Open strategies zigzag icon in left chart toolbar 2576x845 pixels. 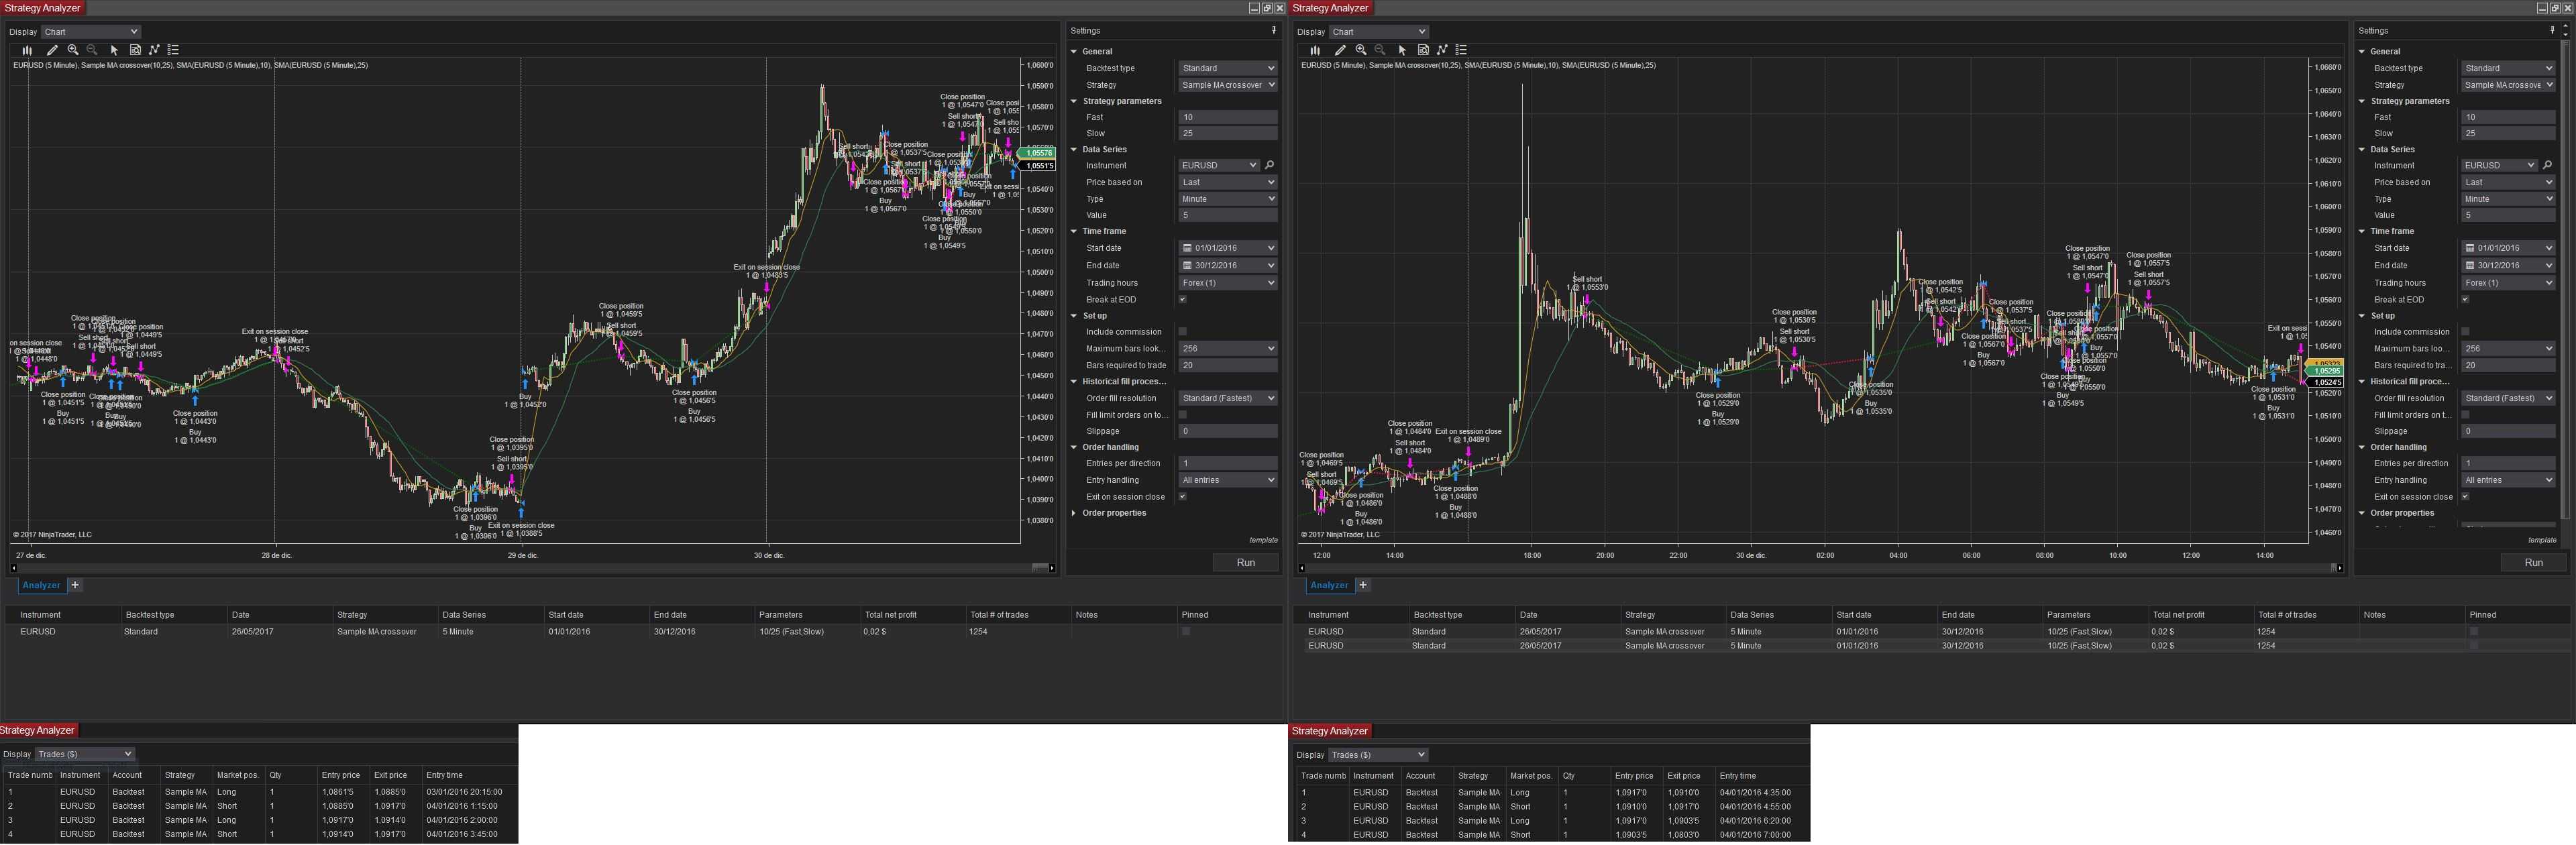click(x=154, y=50)
